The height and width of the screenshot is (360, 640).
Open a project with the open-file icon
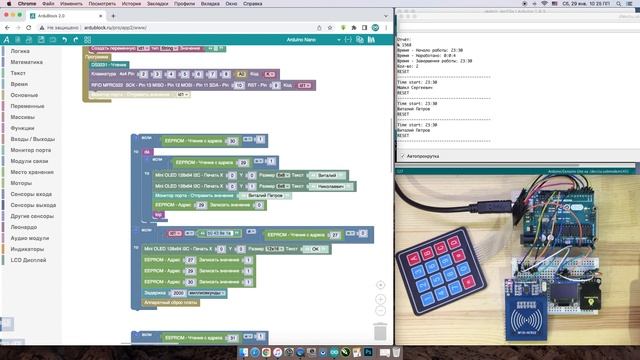tap(29, 40)
